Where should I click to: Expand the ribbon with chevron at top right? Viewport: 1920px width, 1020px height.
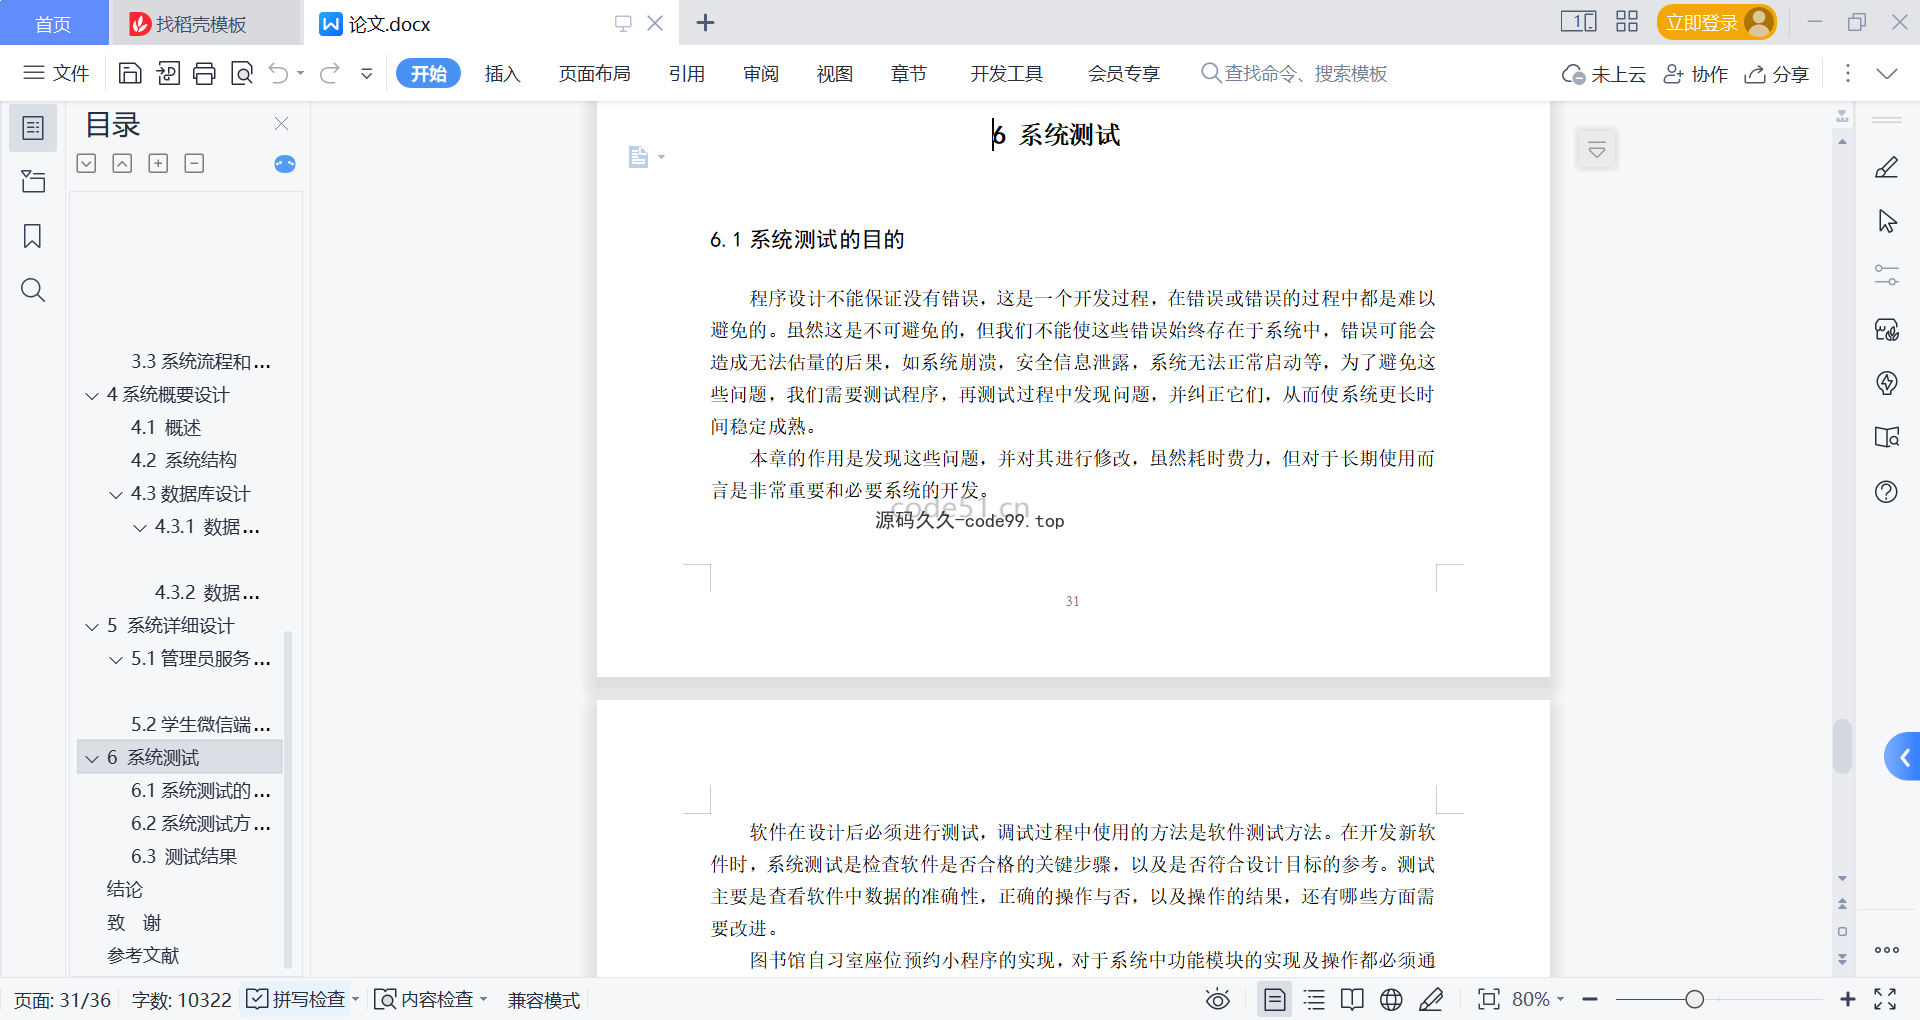[1886, 73]
